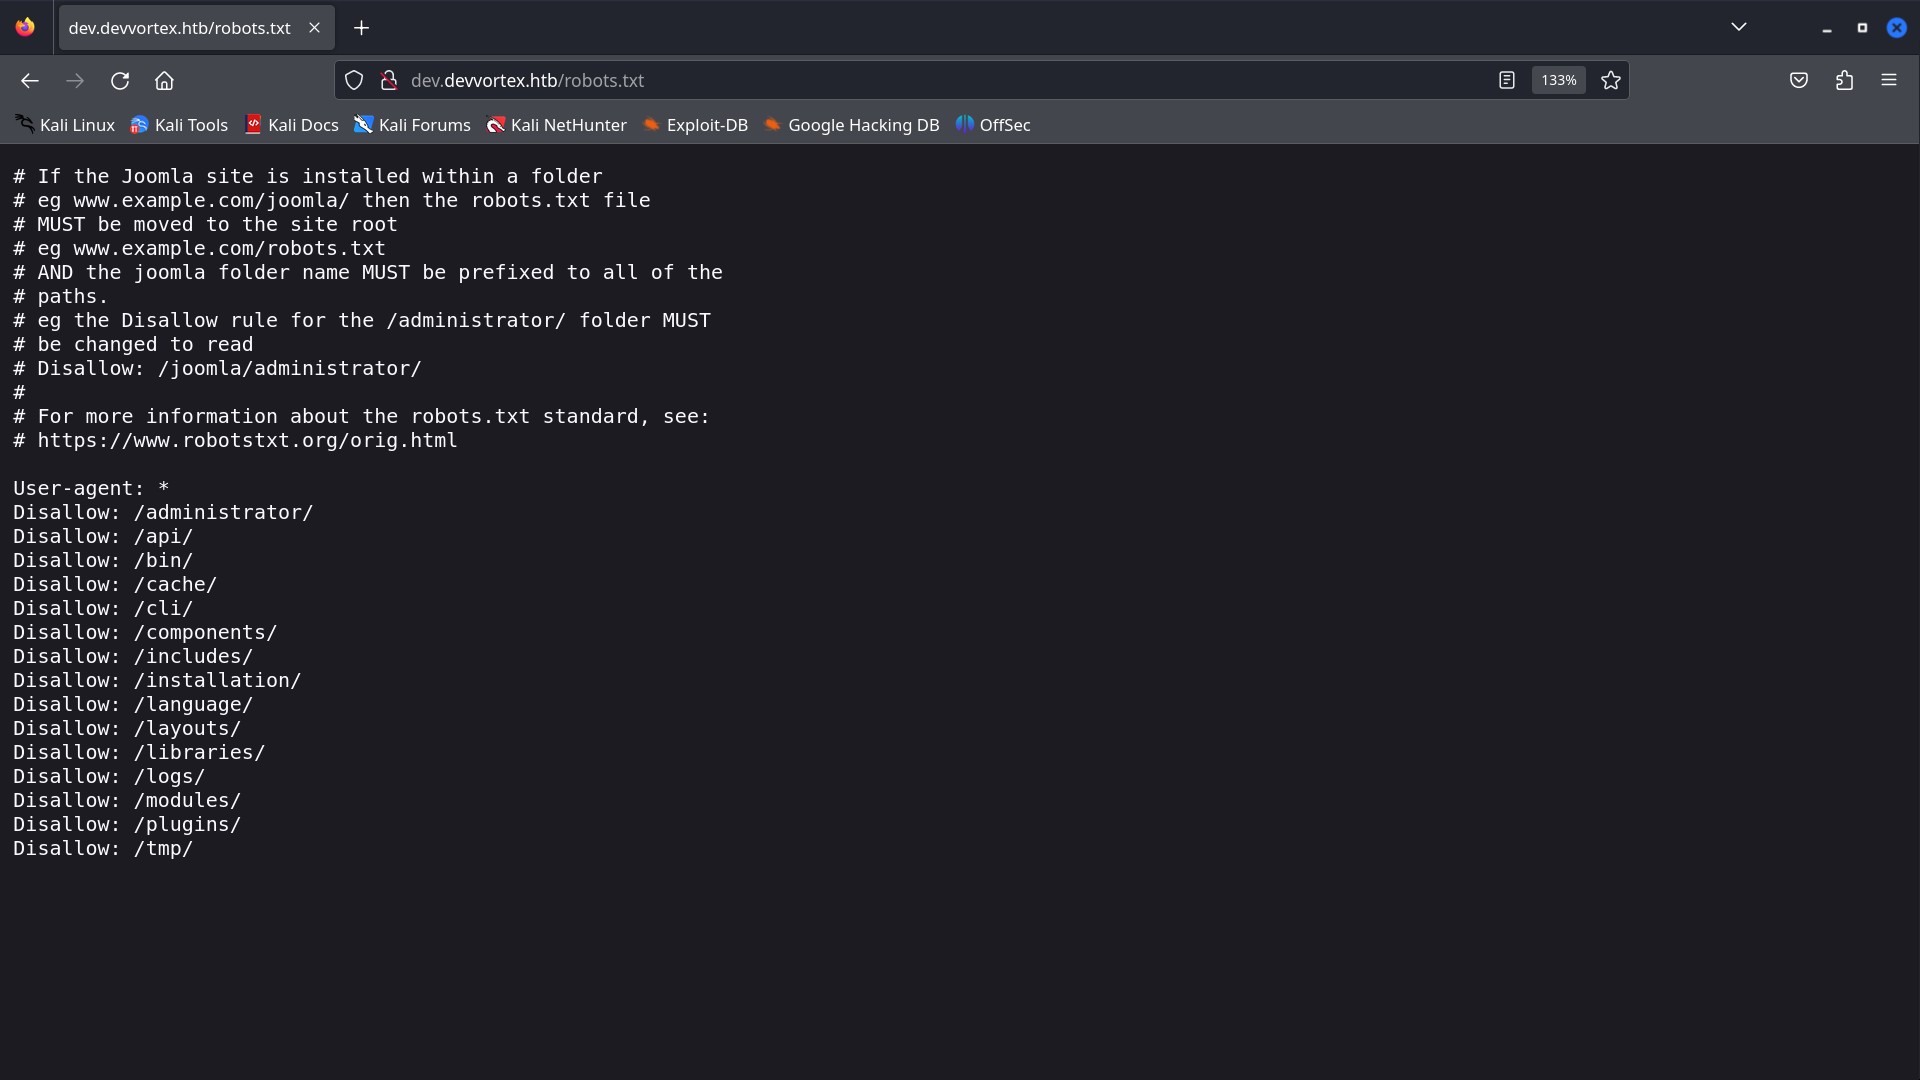Open Google Hacking DB bookmark
This screenshot has width=1920, height=1080.
851,125
